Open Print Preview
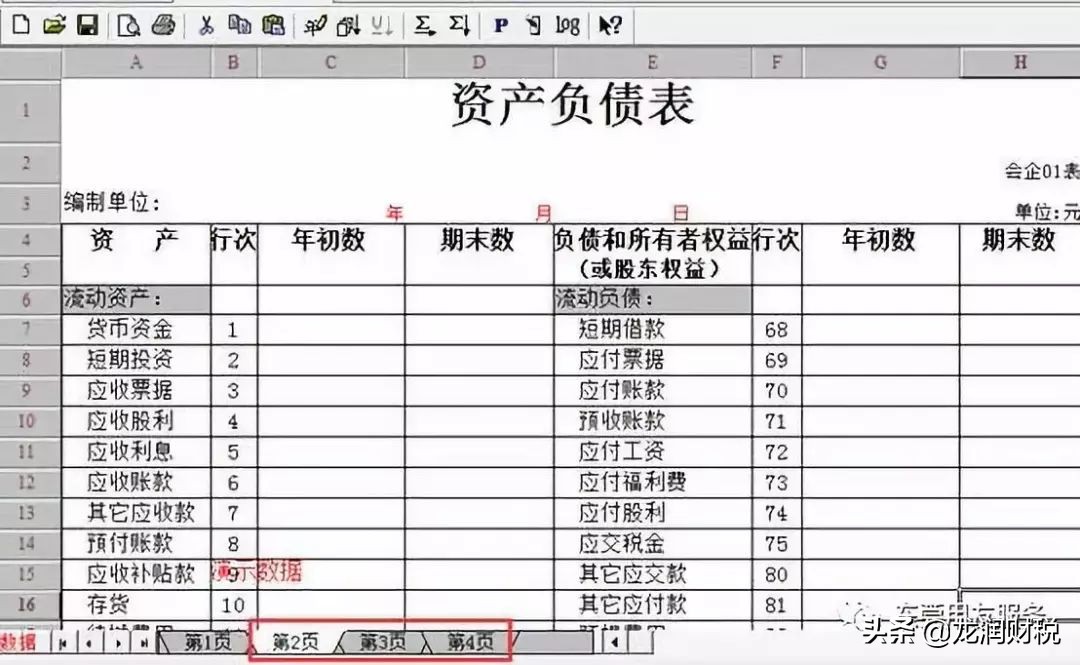This screenshot has width=1080, height=665. click(126, 25)
